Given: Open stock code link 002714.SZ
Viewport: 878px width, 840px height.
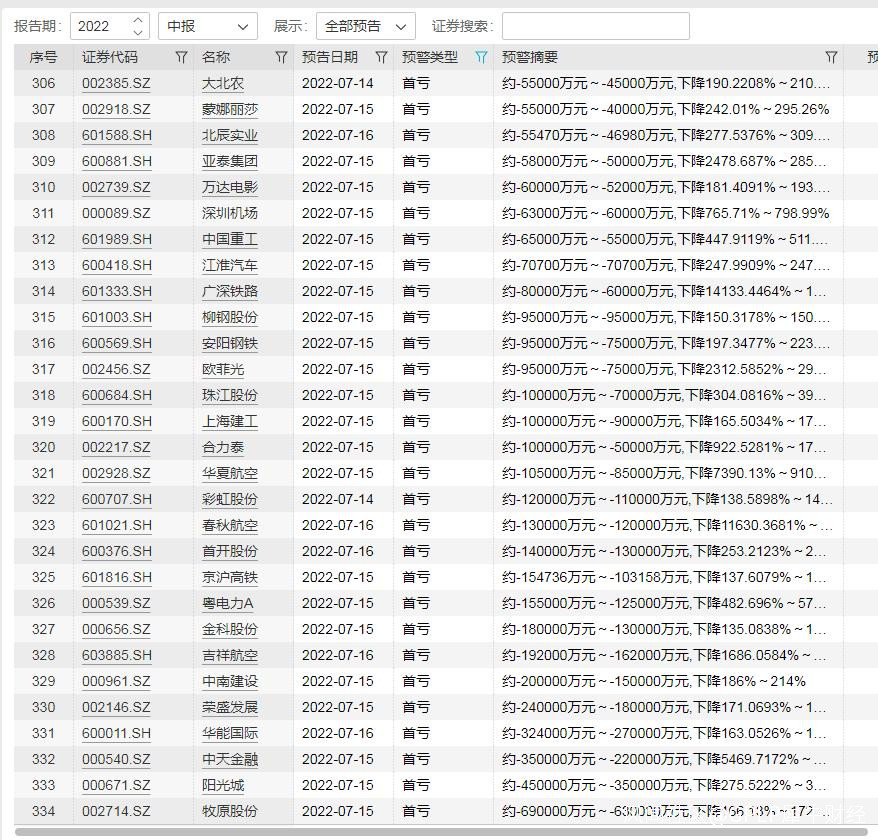Looking at the screenshot, I should click(116, 811).
